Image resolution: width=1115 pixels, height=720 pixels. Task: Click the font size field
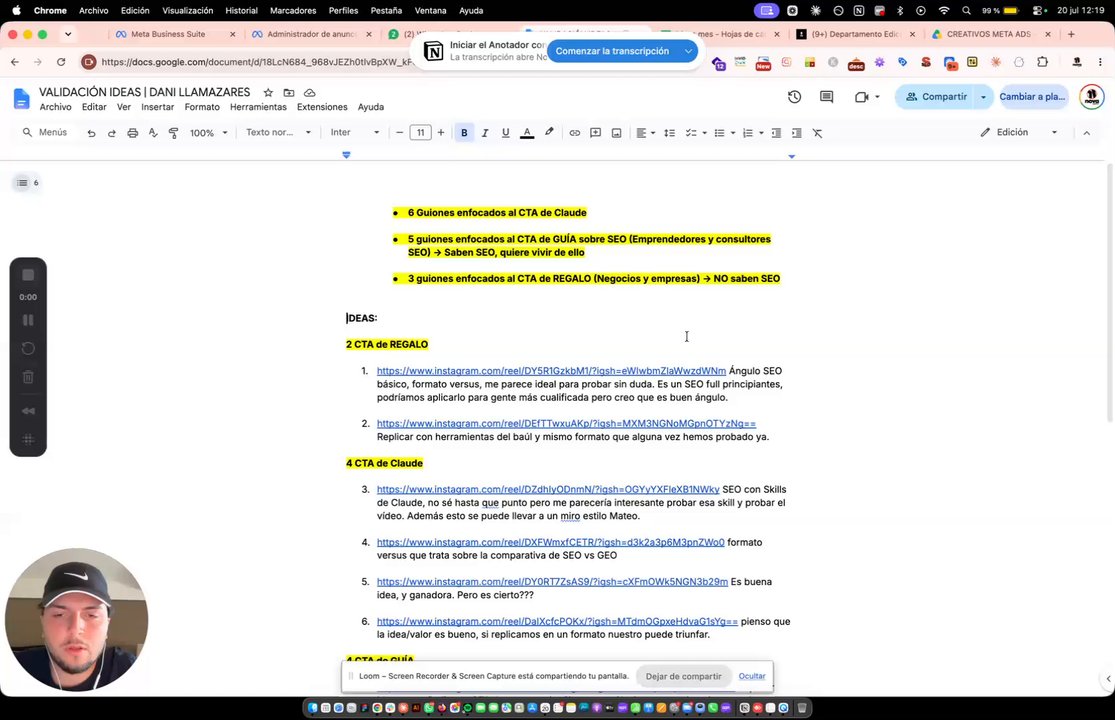(x=420, y=133)
